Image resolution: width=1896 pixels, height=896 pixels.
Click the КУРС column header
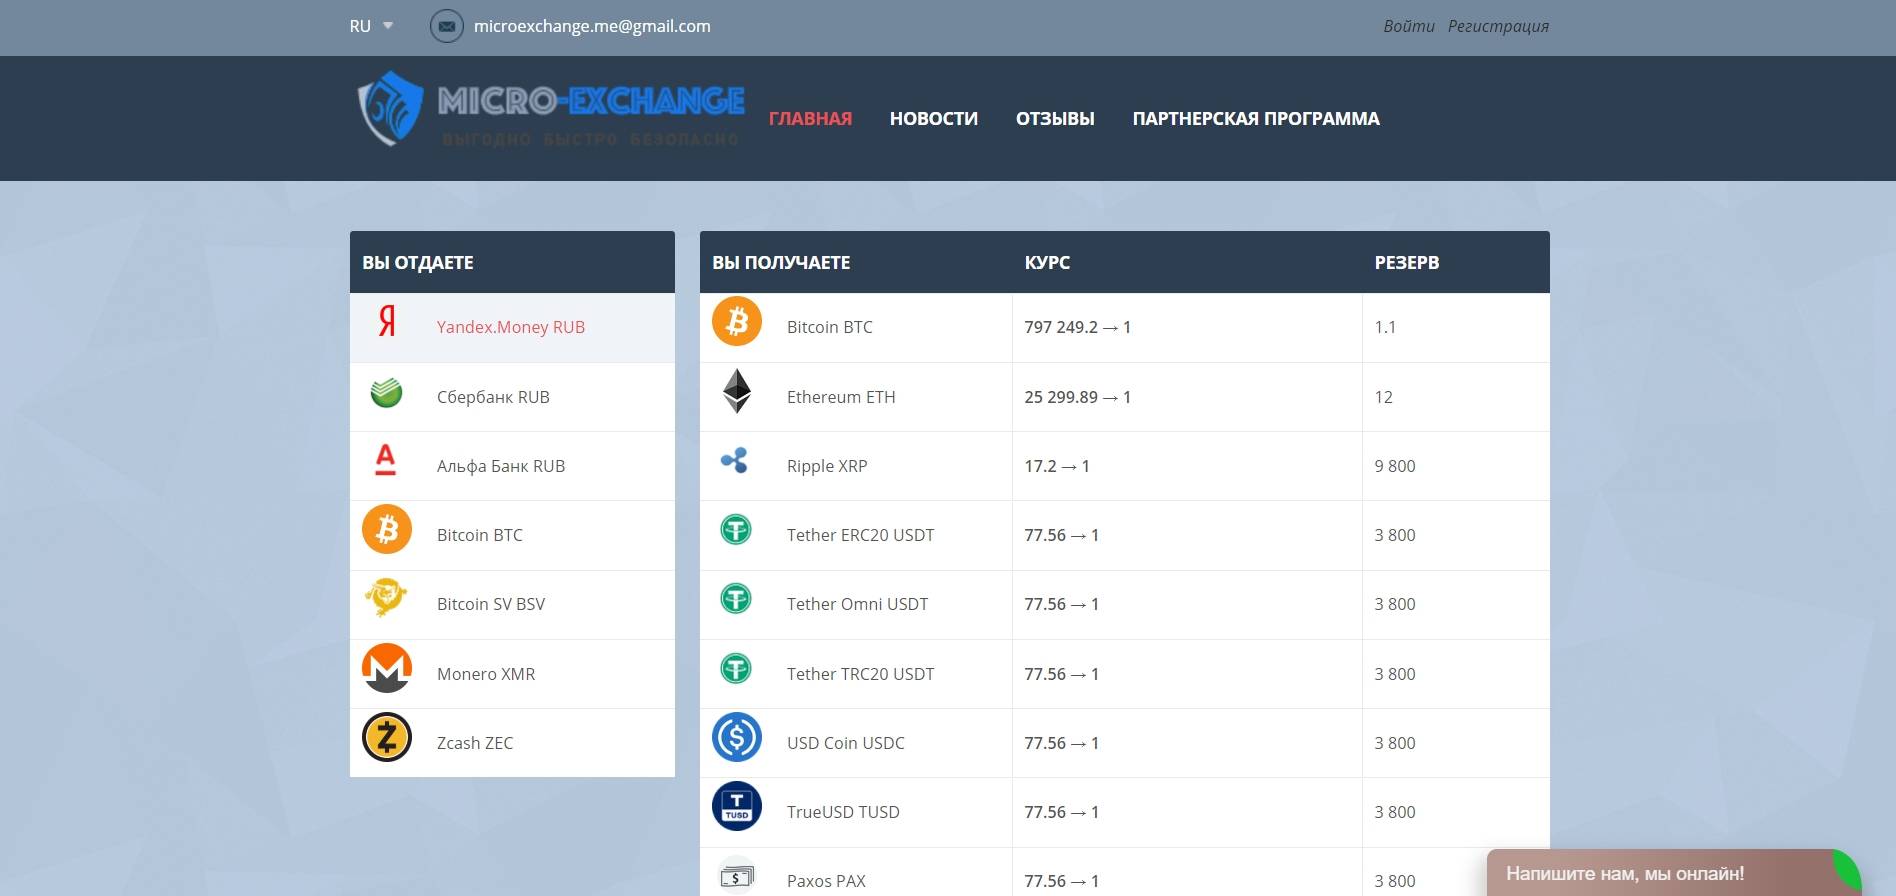1047,262
